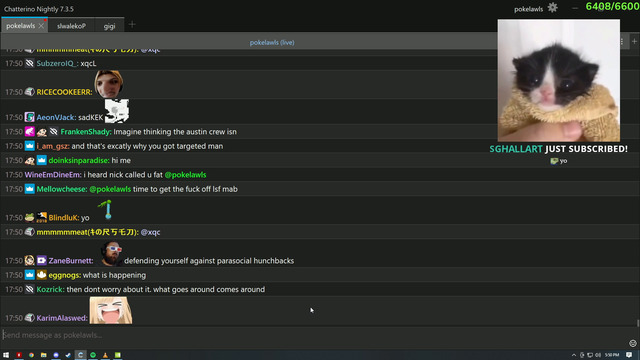Image resolution: width=640 pixels, height=360 pixels.
Task: Click the chat scrollbar near the bottom
Action: tap(638, 323)
